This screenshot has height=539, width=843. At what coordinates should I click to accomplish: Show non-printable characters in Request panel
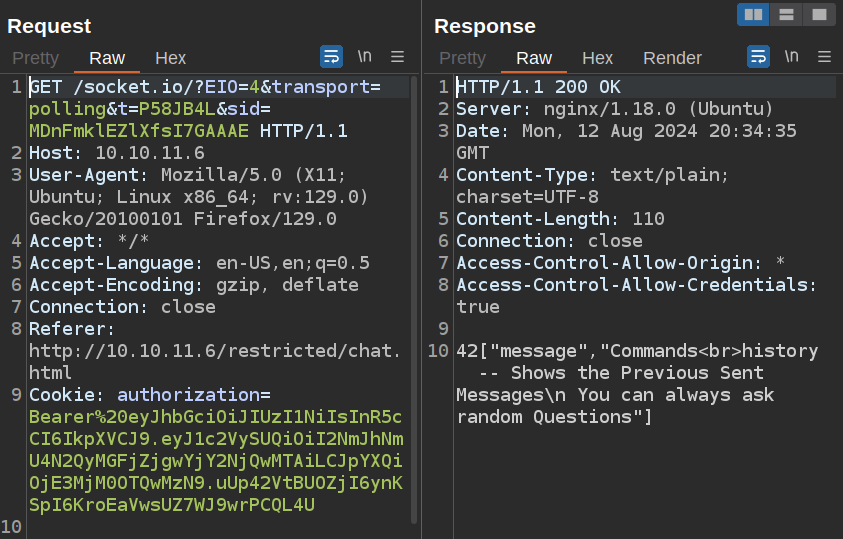coord(365,56)
